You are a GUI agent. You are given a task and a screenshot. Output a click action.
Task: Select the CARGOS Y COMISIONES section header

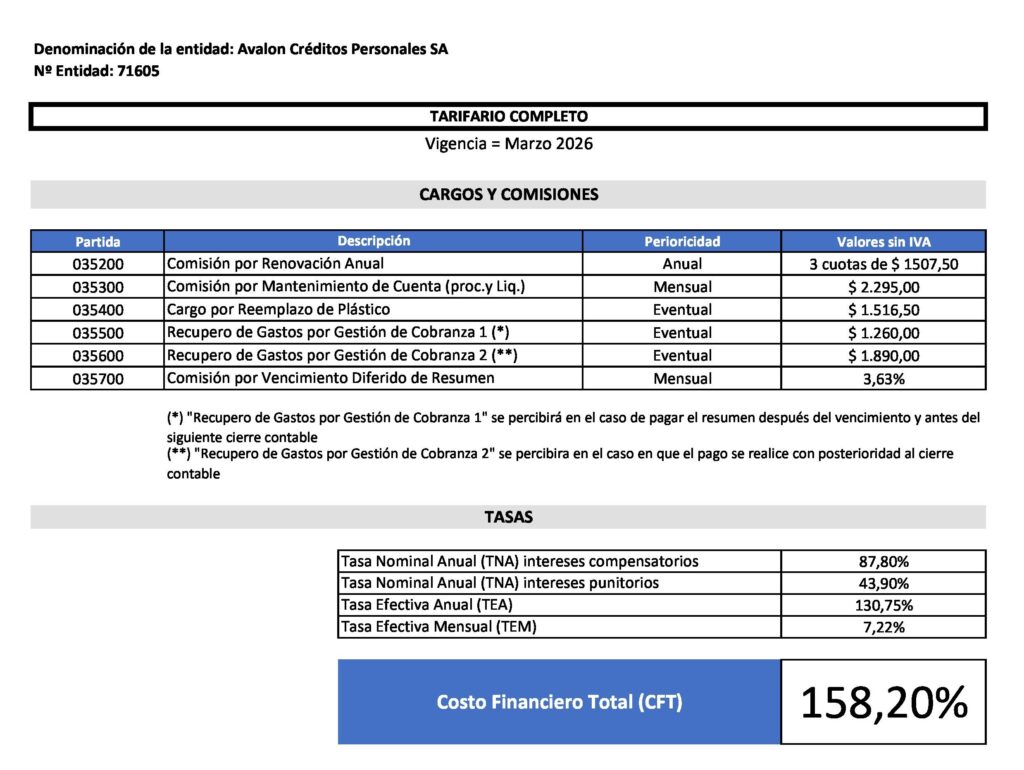click(508, 194)
